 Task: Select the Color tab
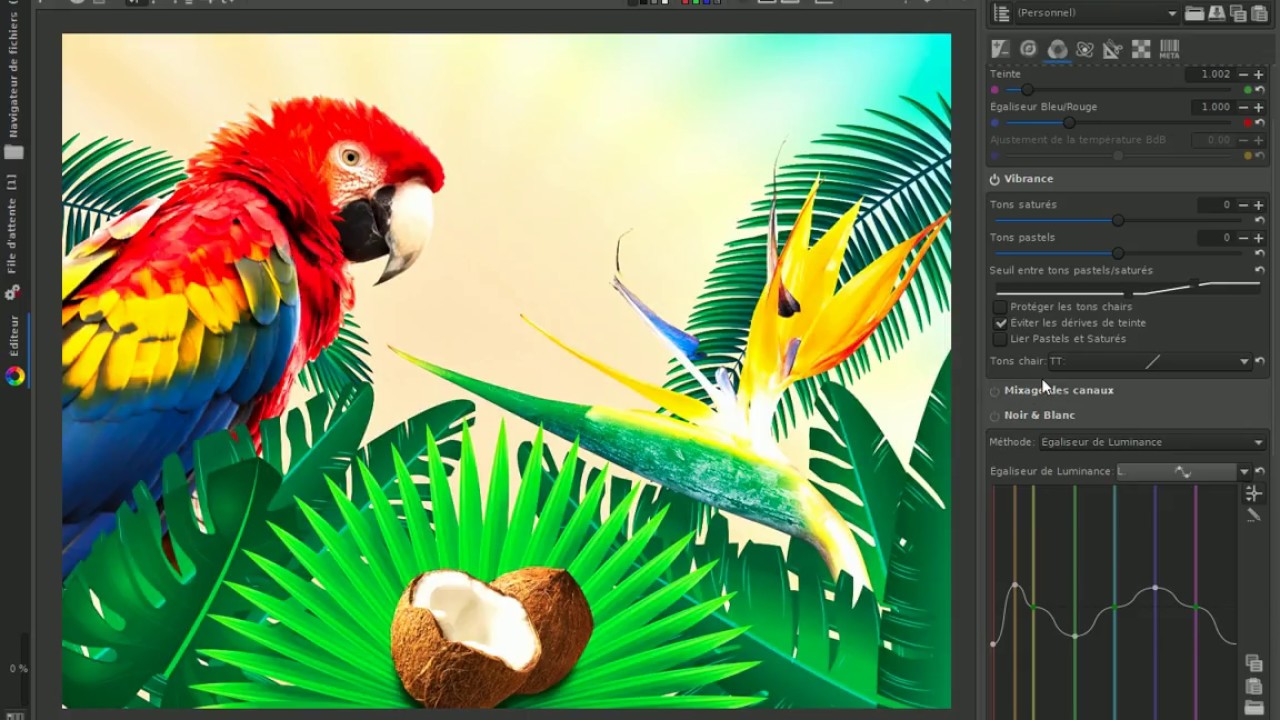pyautogui.click(x=1057, y=49)
